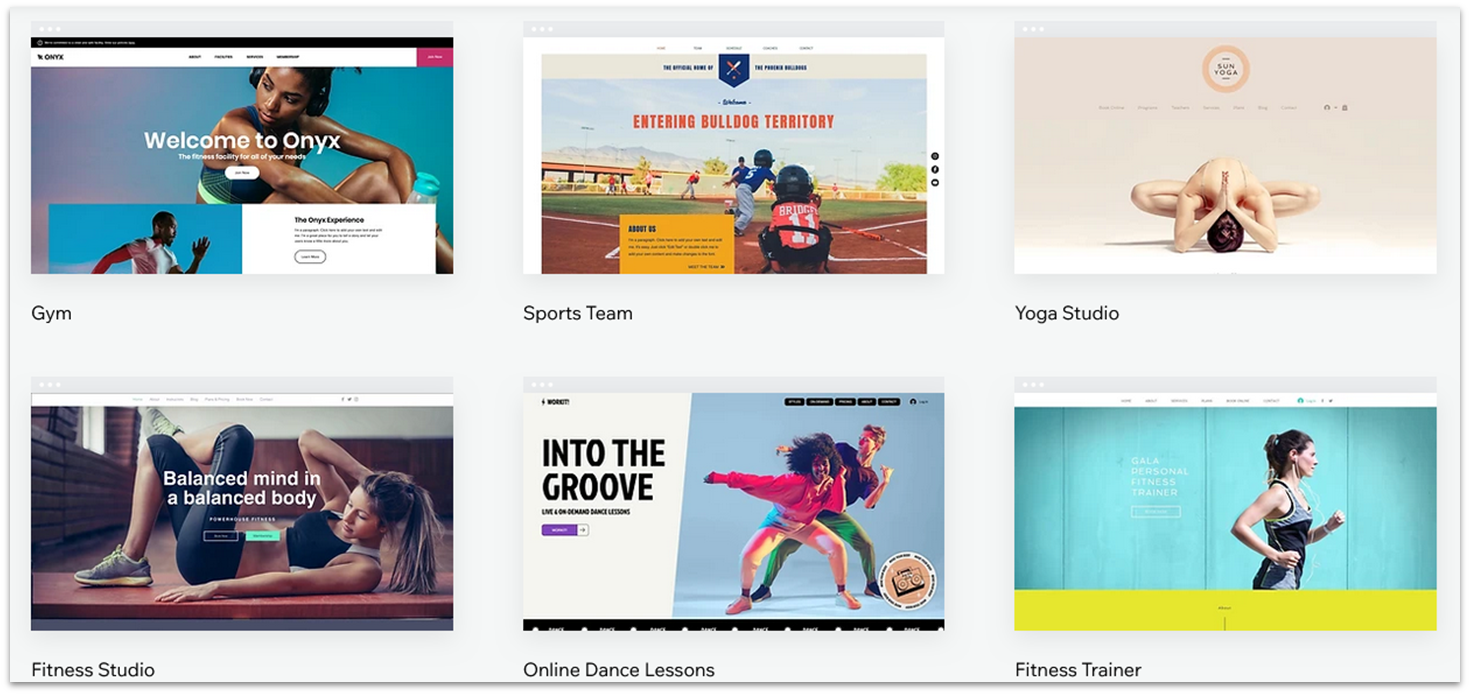Click the Twitter icon in the Fitness Trainer header
Viewport: 1470px width, 695px height.
1331,398
